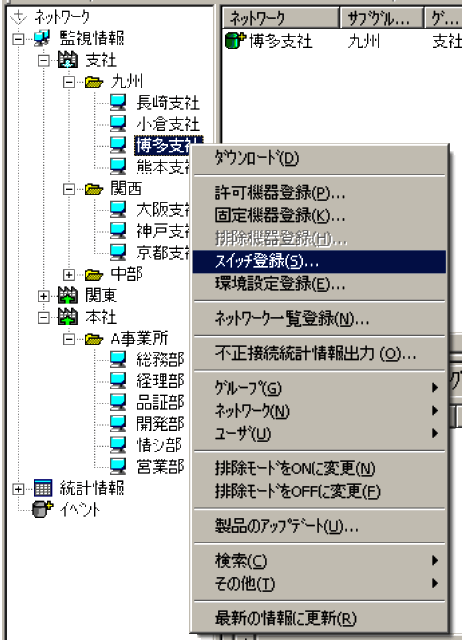
Task: Select イベント tree item label
Action: [x=80, y=509]
